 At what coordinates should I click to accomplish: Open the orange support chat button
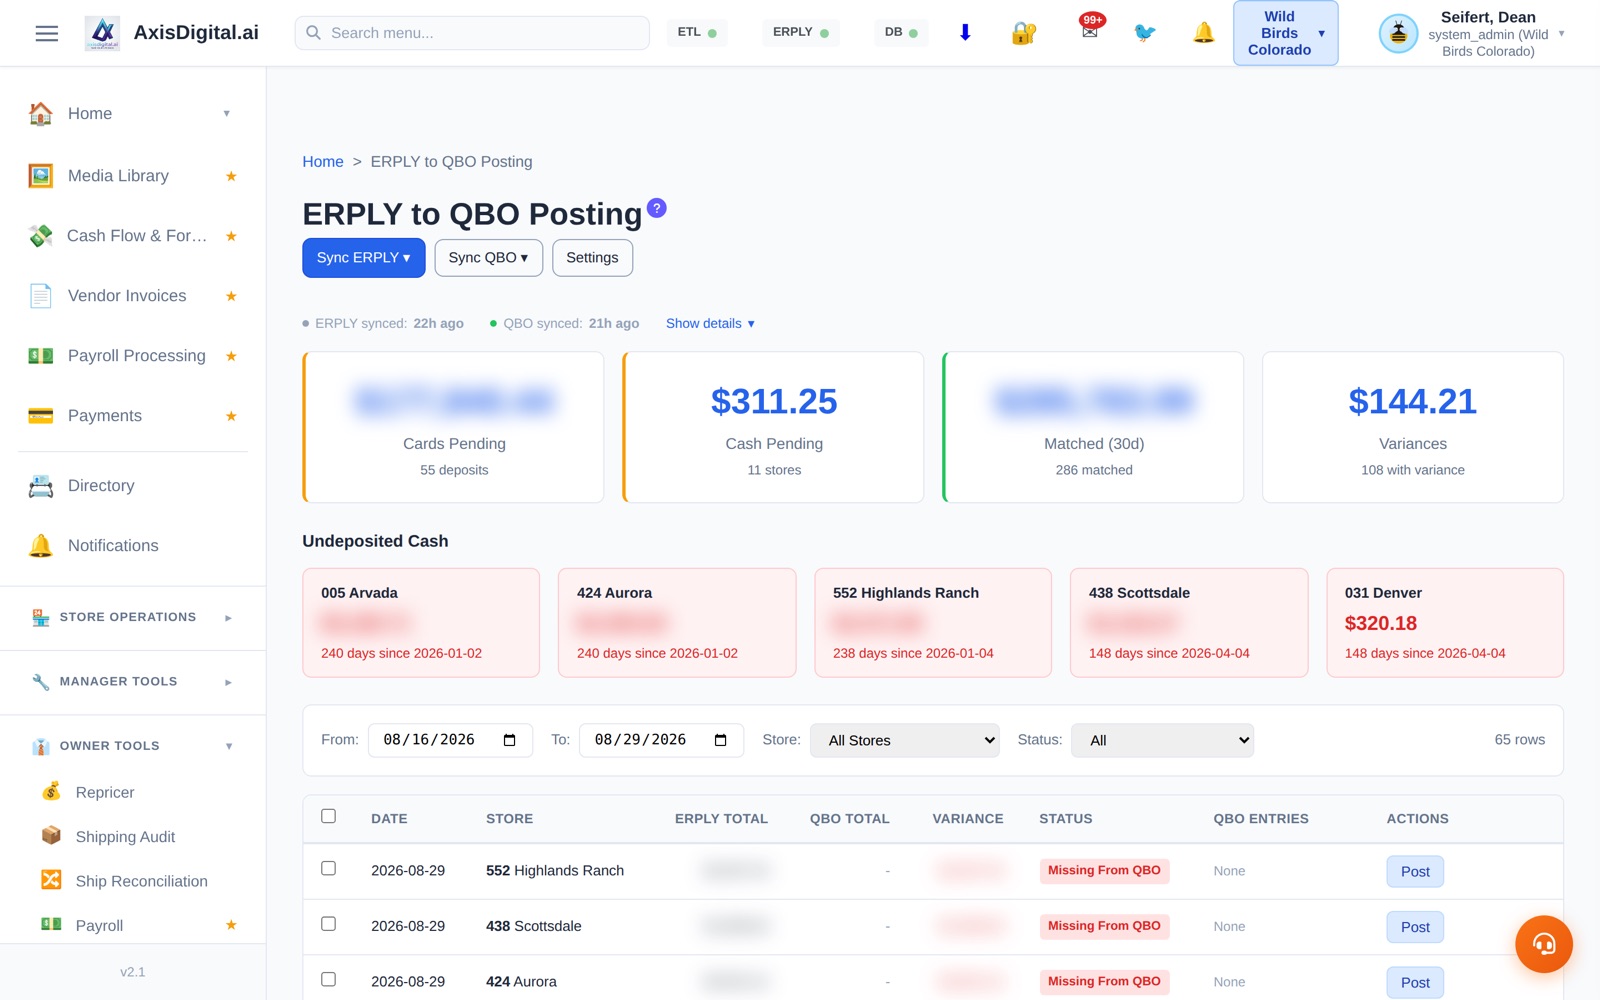point(1544,944)
